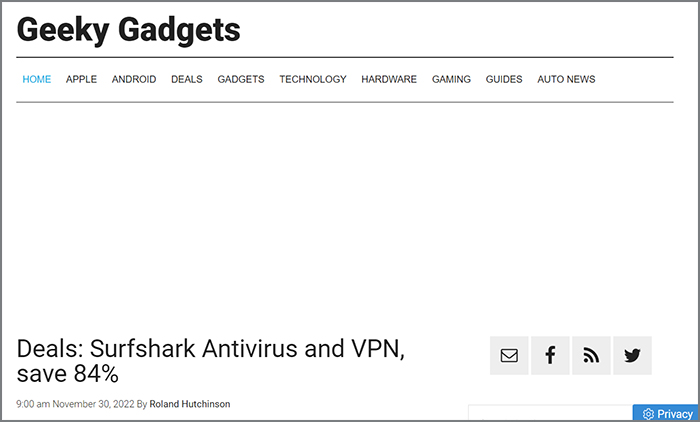Open the HARDWARE menu item

pyautogui.click(x=389, y=79)
